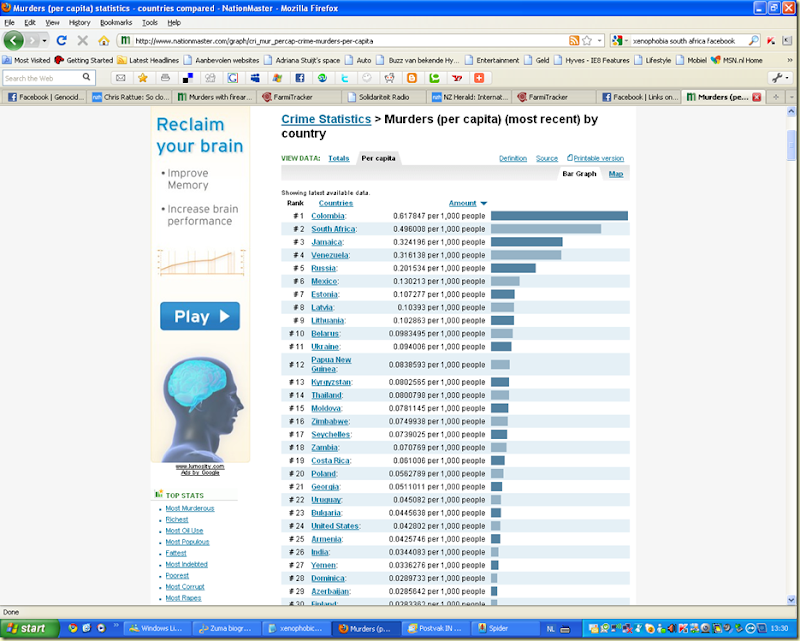Click the Windows Start button

coord(29,628)
